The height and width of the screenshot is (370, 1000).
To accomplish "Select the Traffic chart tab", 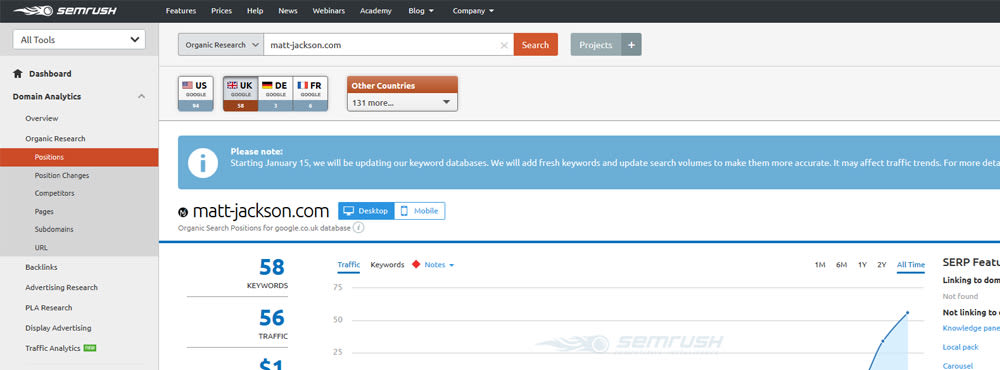I will coord(349,265).
